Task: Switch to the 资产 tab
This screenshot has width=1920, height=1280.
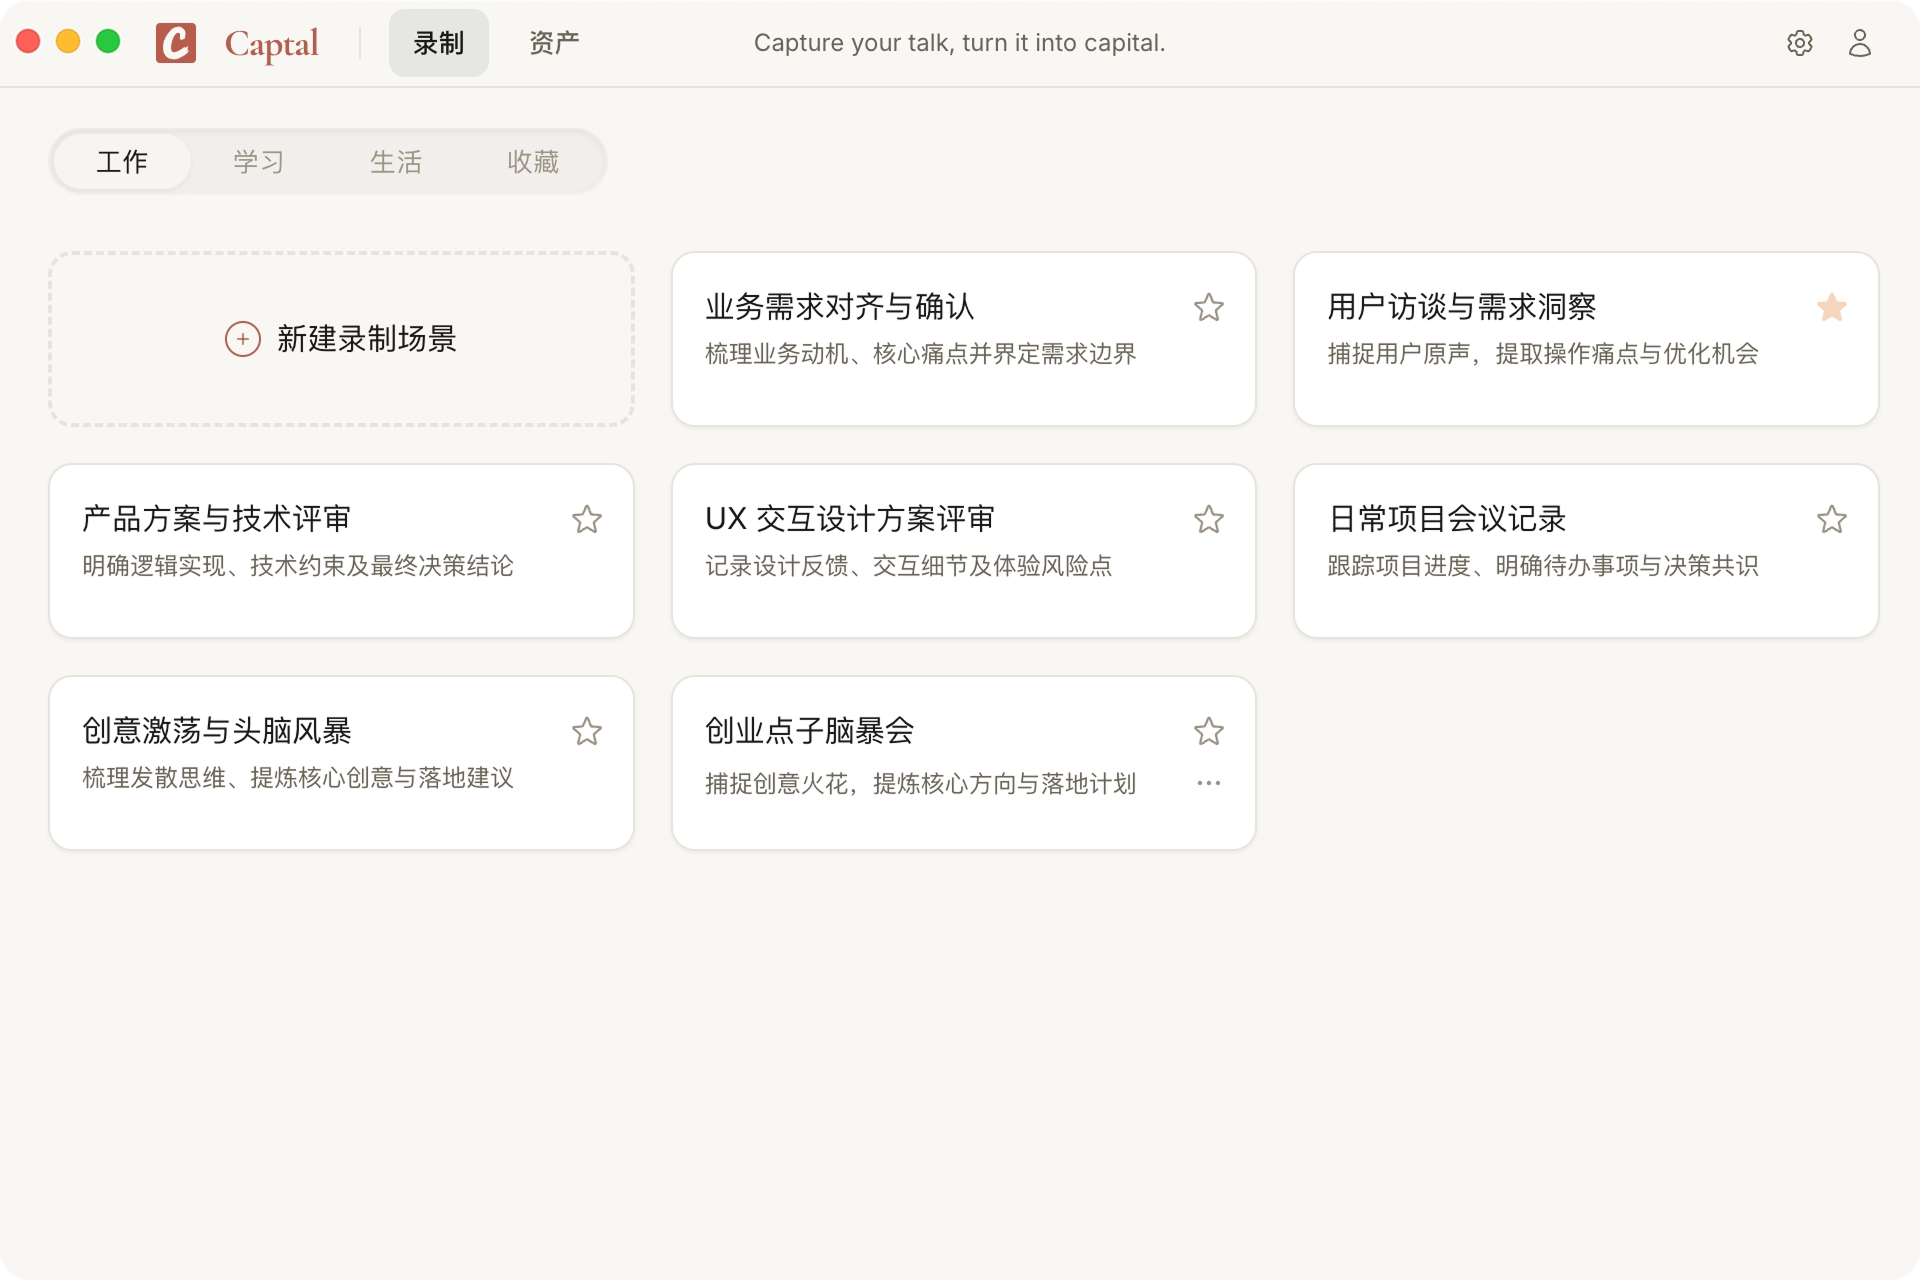Action: (x=553, y=42)
